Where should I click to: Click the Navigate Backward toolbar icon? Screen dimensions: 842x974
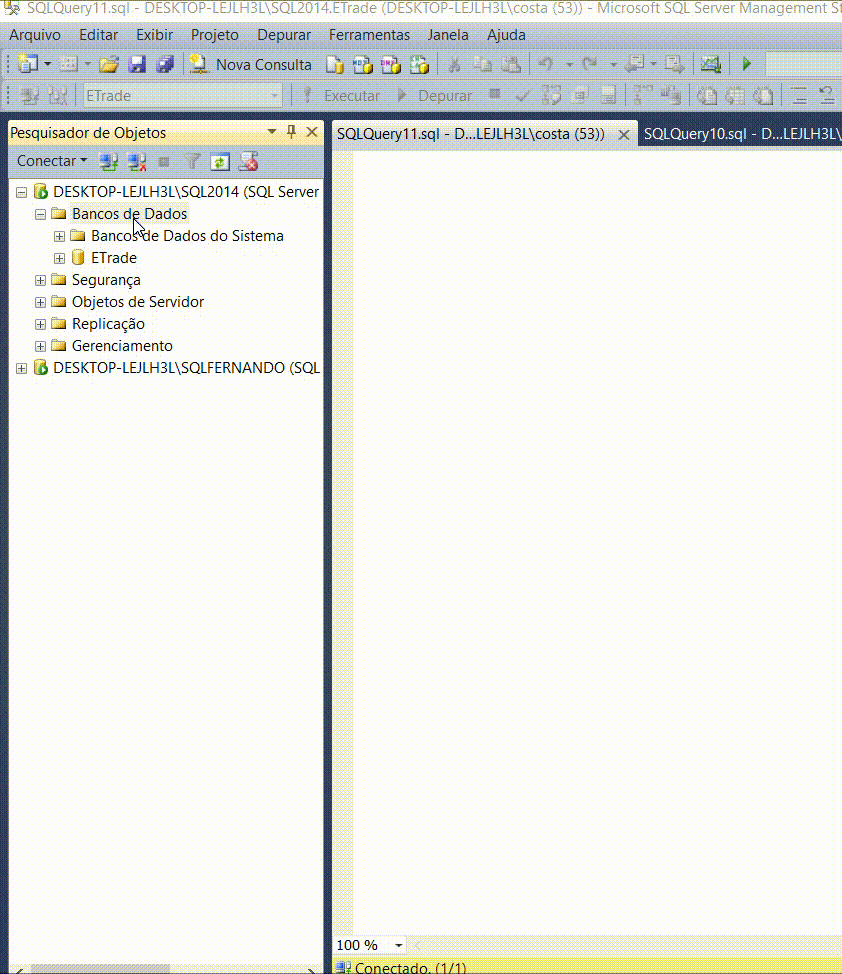tap(634, 64)
